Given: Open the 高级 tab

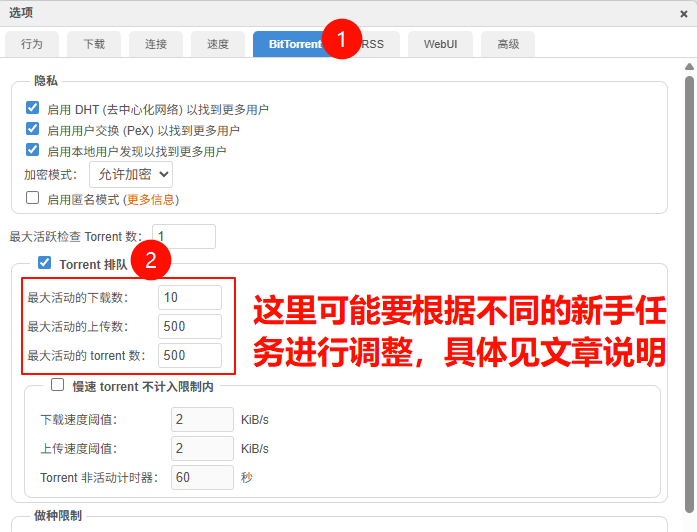Looking at the screenshot, I should coord(508,44).
